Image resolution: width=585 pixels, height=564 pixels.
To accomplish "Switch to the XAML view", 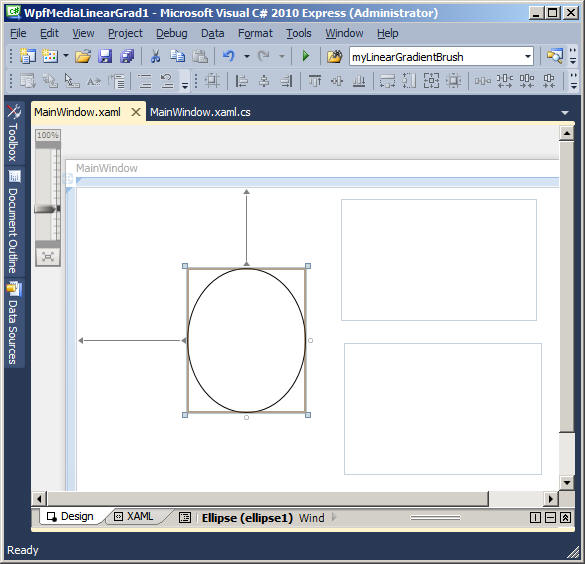I will 134,517.
